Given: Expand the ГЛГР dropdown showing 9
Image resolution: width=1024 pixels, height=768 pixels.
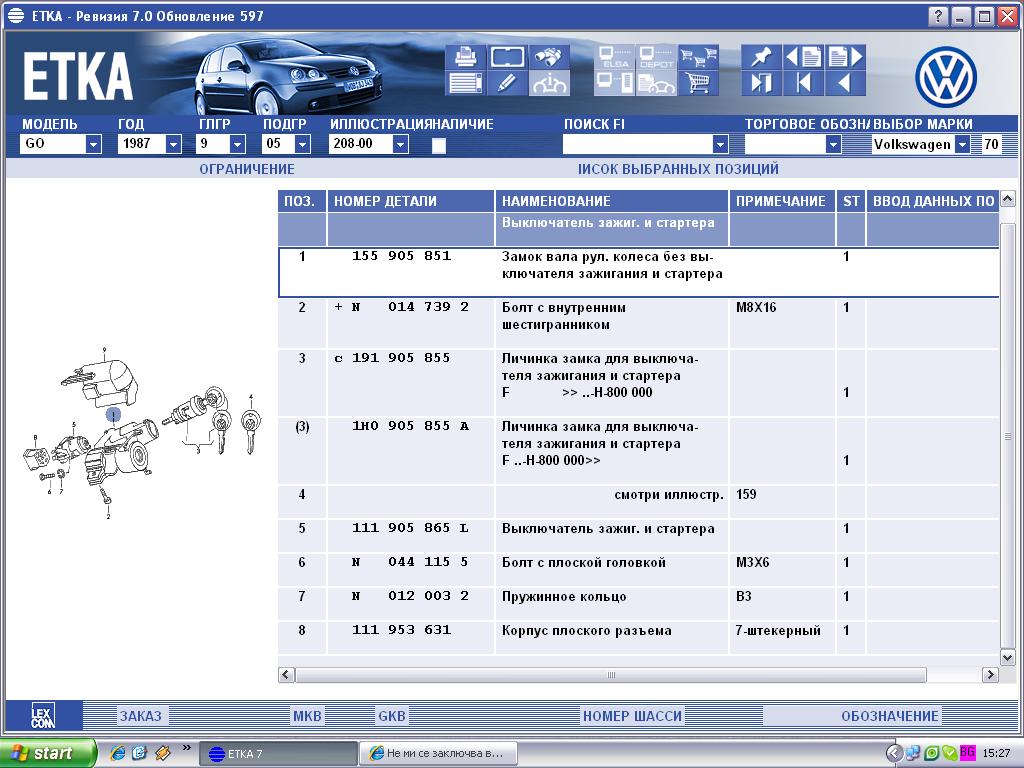Looking at the screenshot, I should point(238,144).
